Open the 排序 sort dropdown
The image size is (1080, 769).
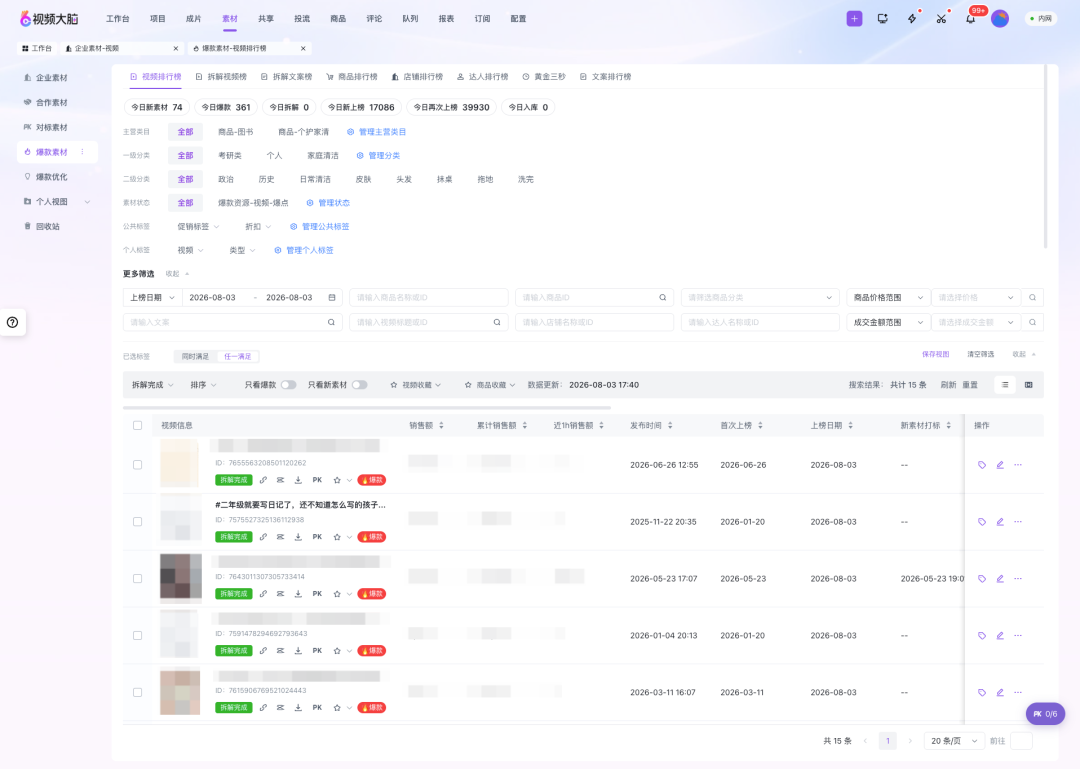(203, 384)
